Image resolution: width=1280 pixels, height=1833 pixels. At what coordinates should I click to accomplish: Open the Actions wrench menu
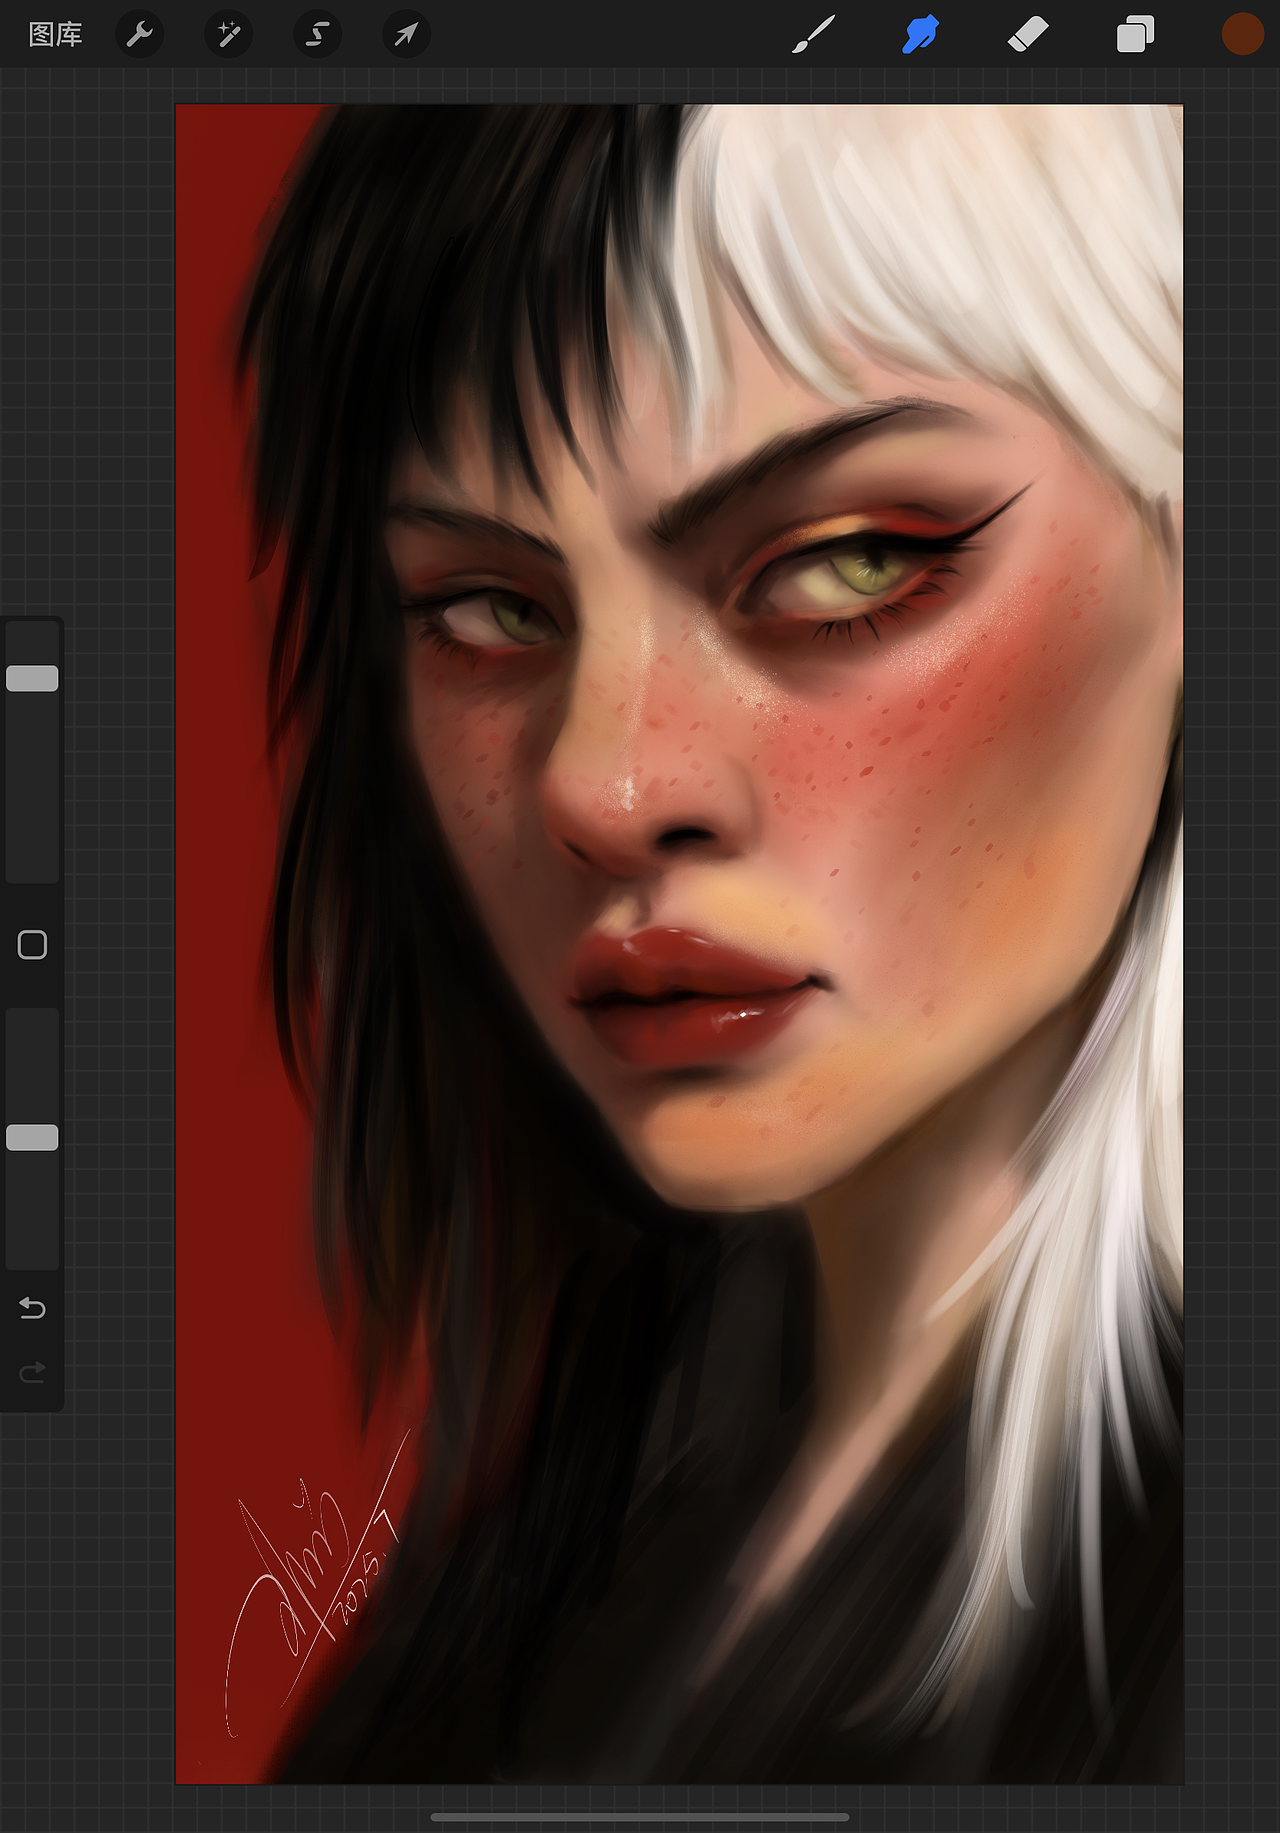click(139, 35)
